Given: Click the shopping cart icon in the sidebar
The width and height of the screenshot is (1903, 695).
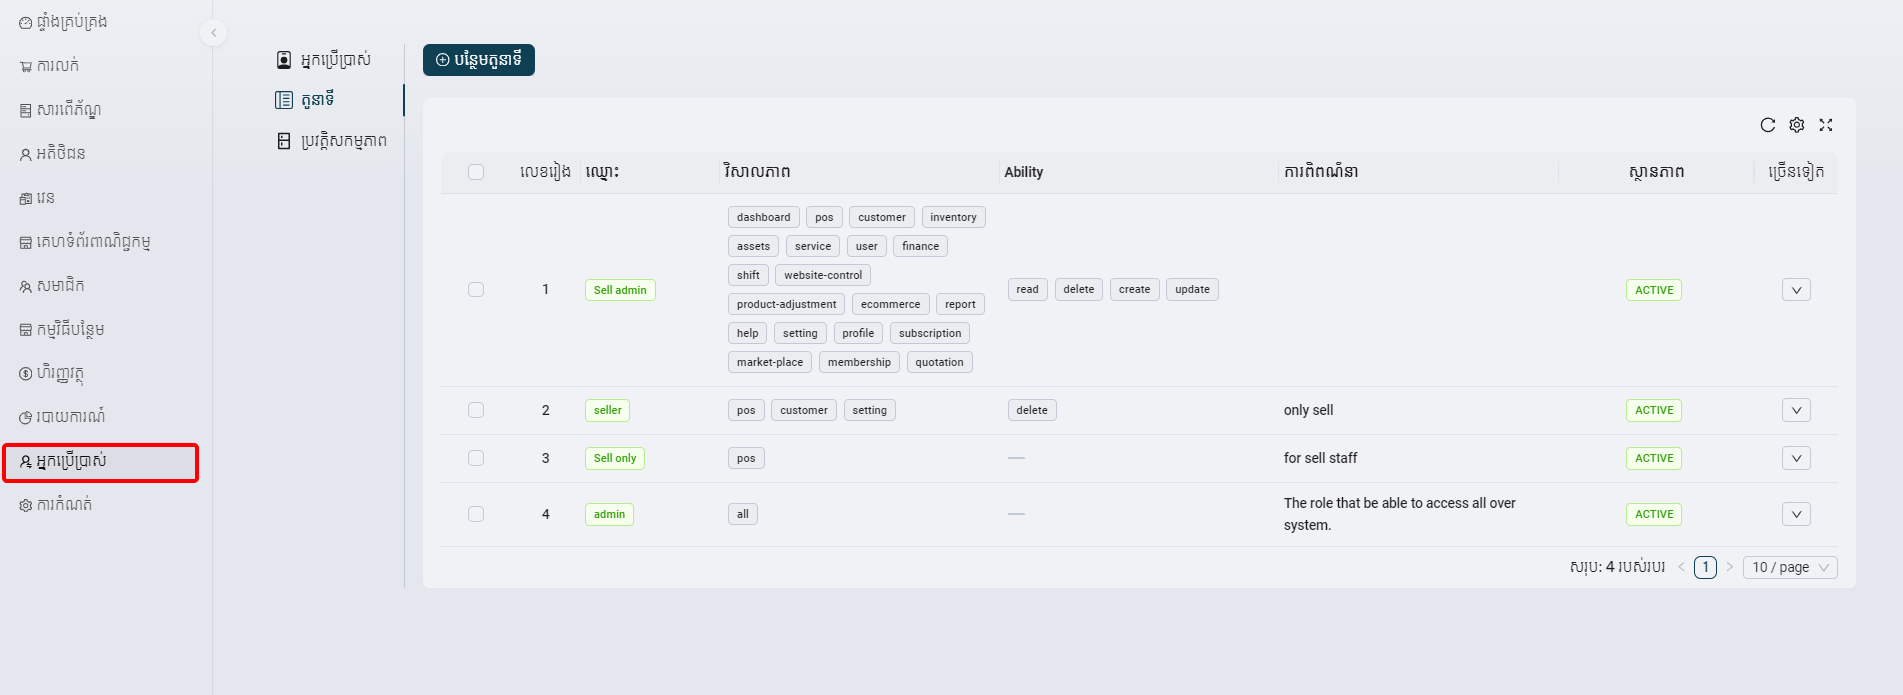Looking at the screenshot, I should [26, 67].
